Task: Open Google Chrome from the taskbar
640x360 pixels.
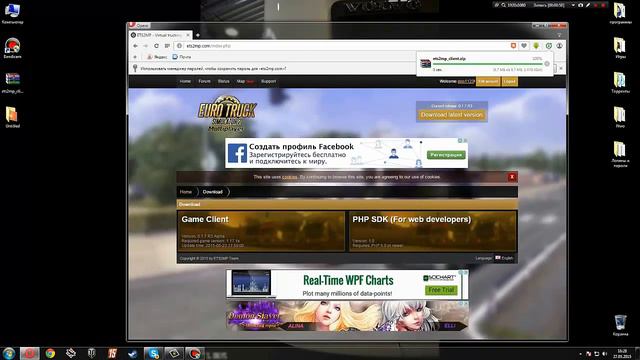Action: [50, 353]
